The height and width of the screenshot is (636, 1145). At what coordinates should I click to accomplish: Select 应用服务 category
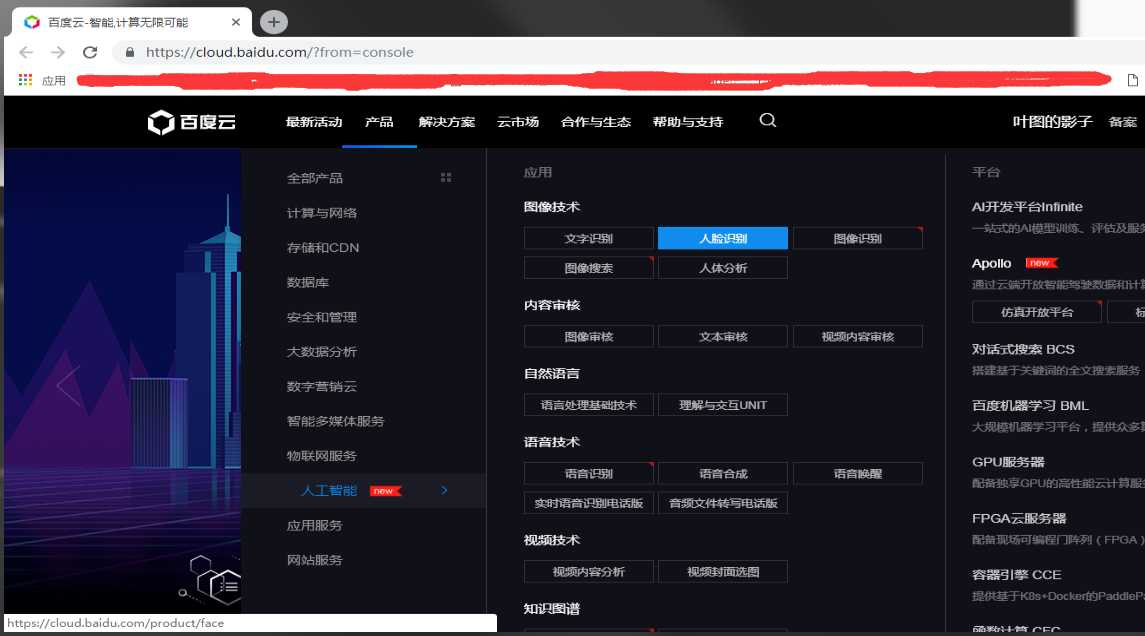[x=315, y=526]
